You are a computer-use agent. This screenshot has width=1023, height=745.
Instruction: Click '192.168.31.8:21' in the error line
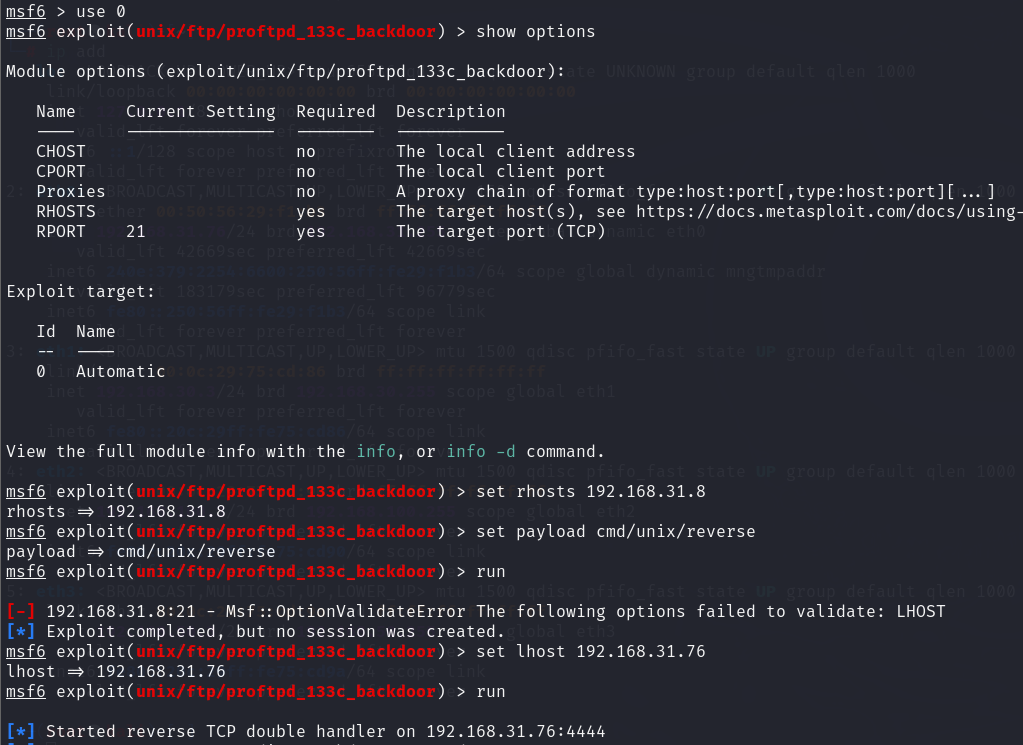[121, 612]
